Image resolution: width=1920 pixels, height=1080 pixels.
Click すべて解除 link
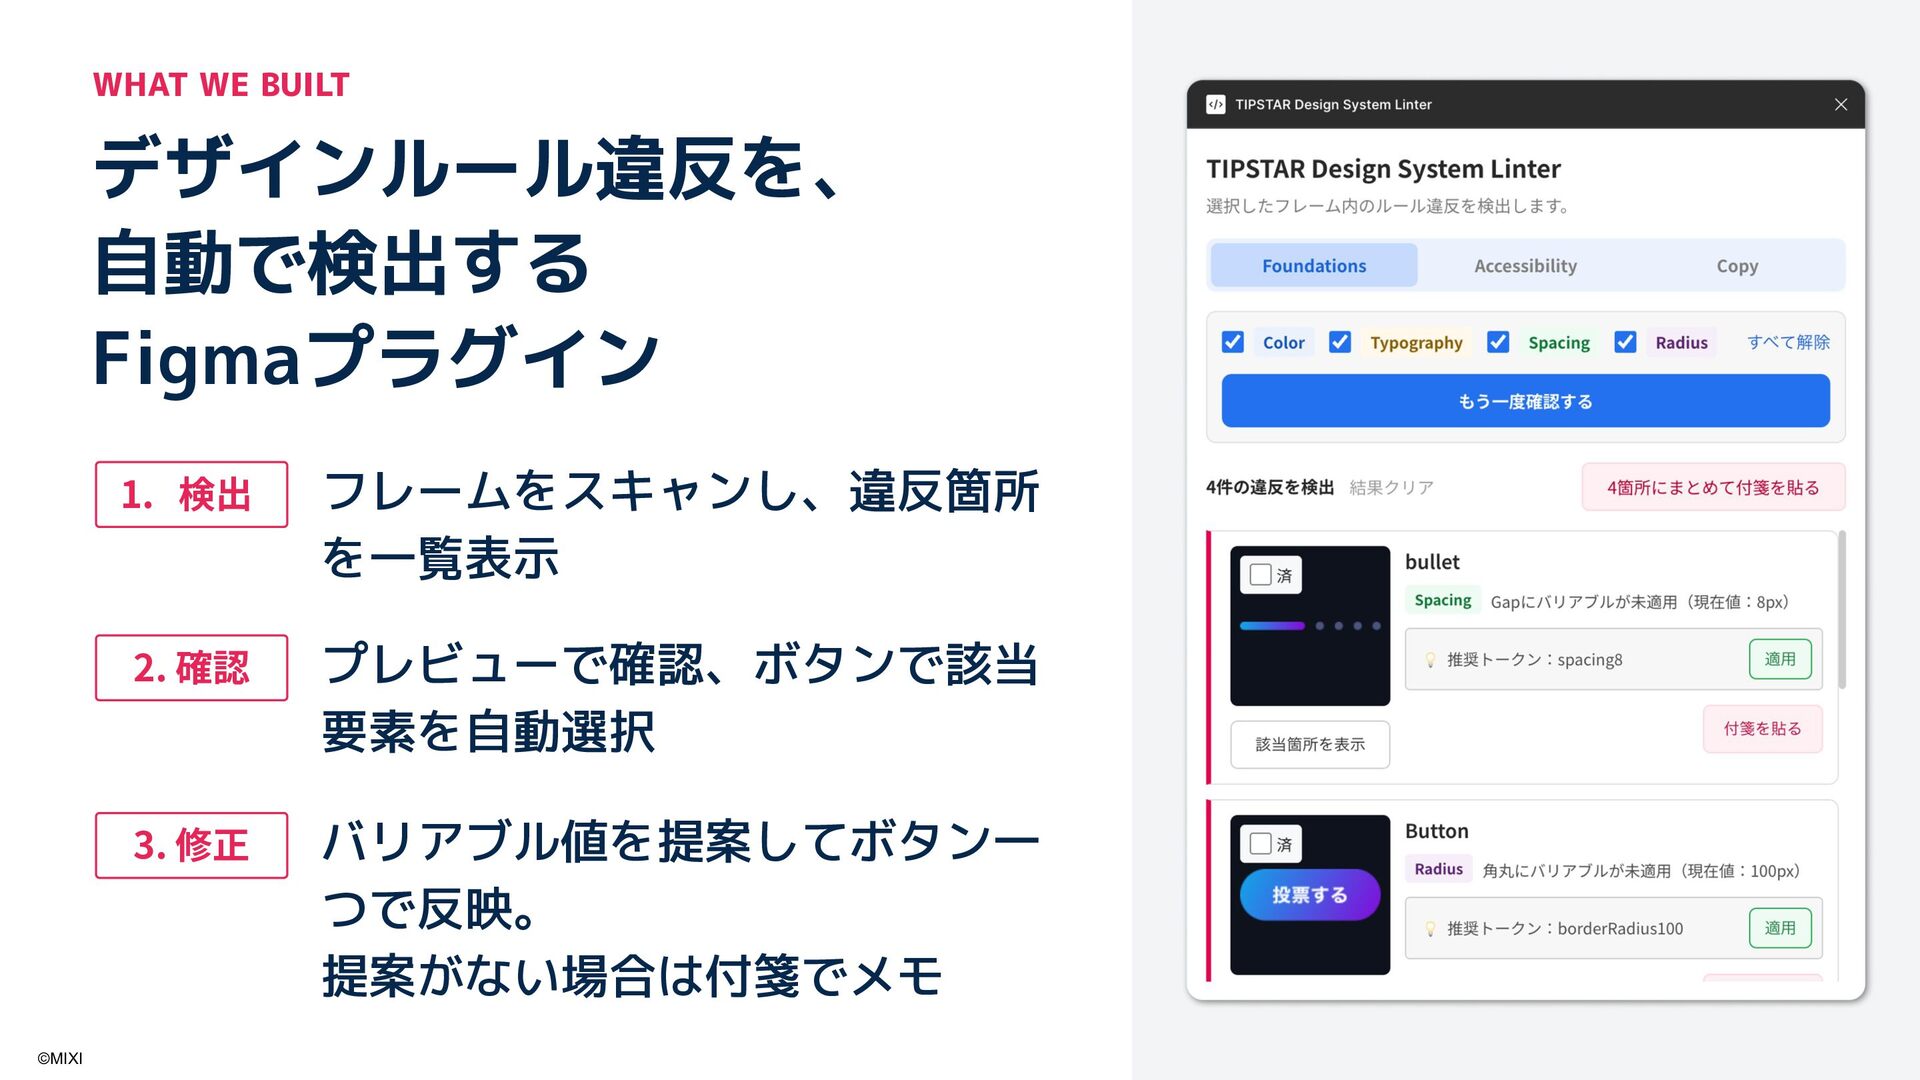tap(1788, 342)
